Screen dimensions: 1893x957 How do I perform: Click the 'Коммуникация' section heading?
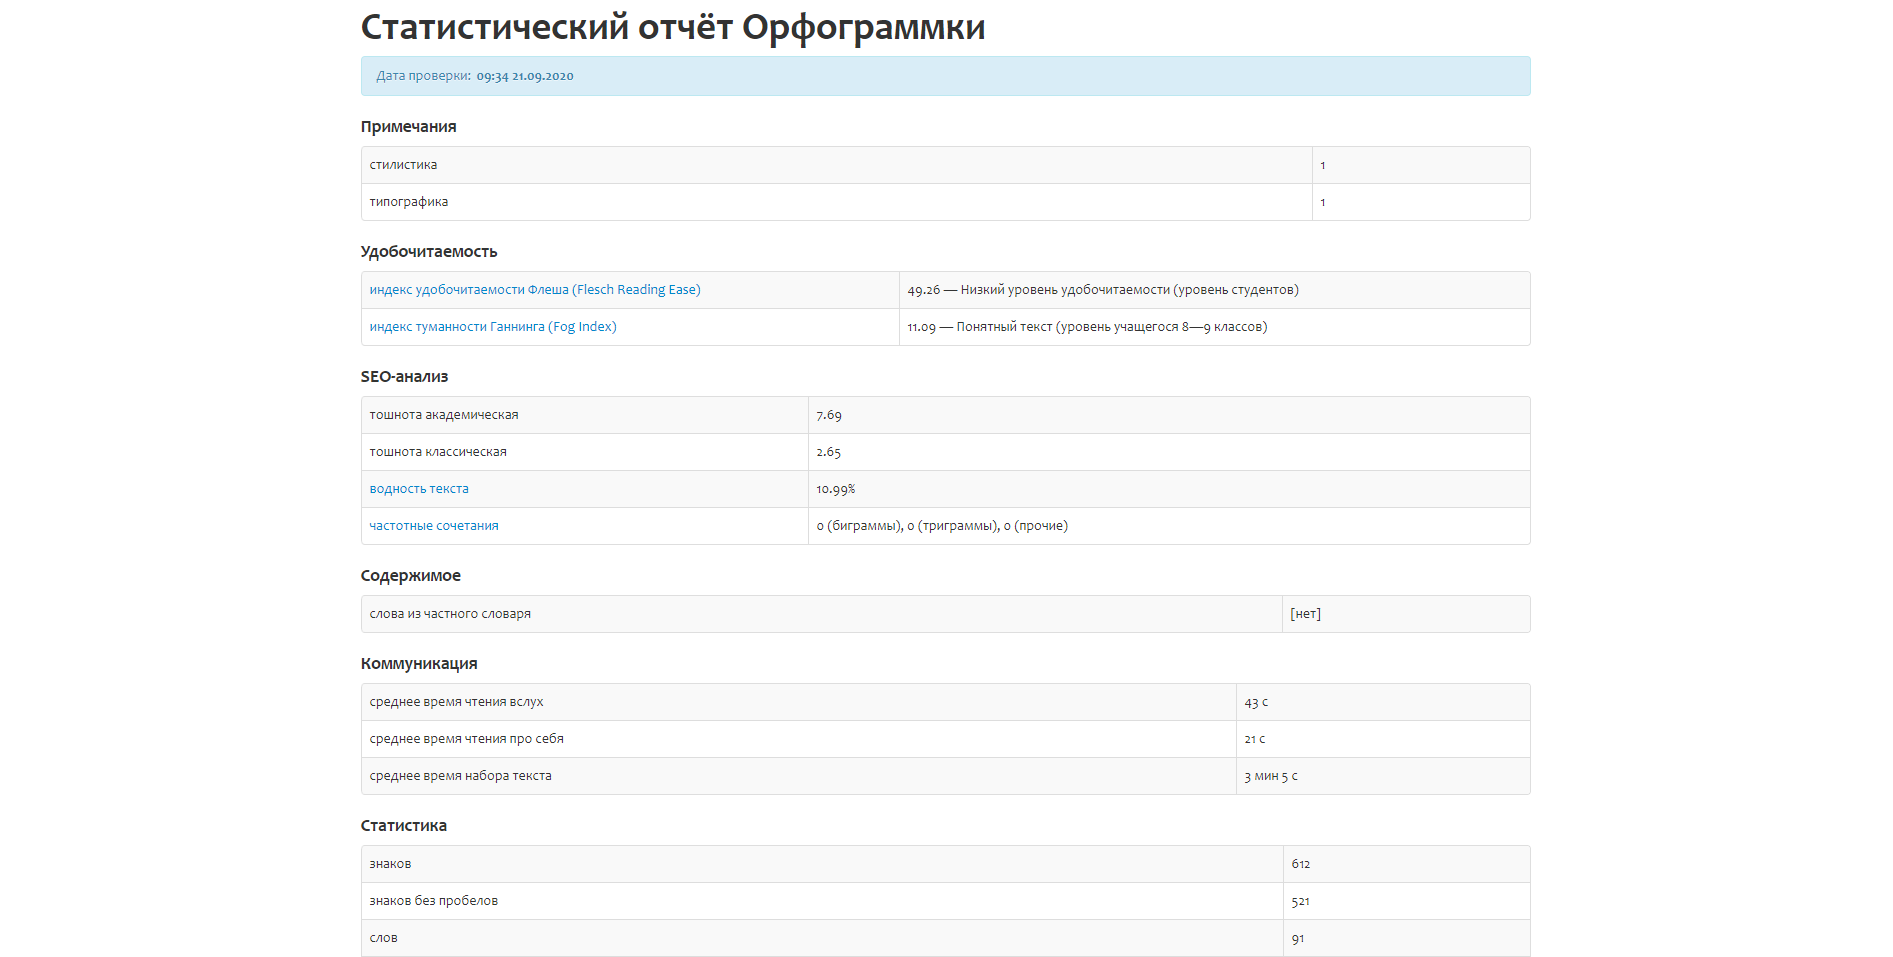click(419, 664)
